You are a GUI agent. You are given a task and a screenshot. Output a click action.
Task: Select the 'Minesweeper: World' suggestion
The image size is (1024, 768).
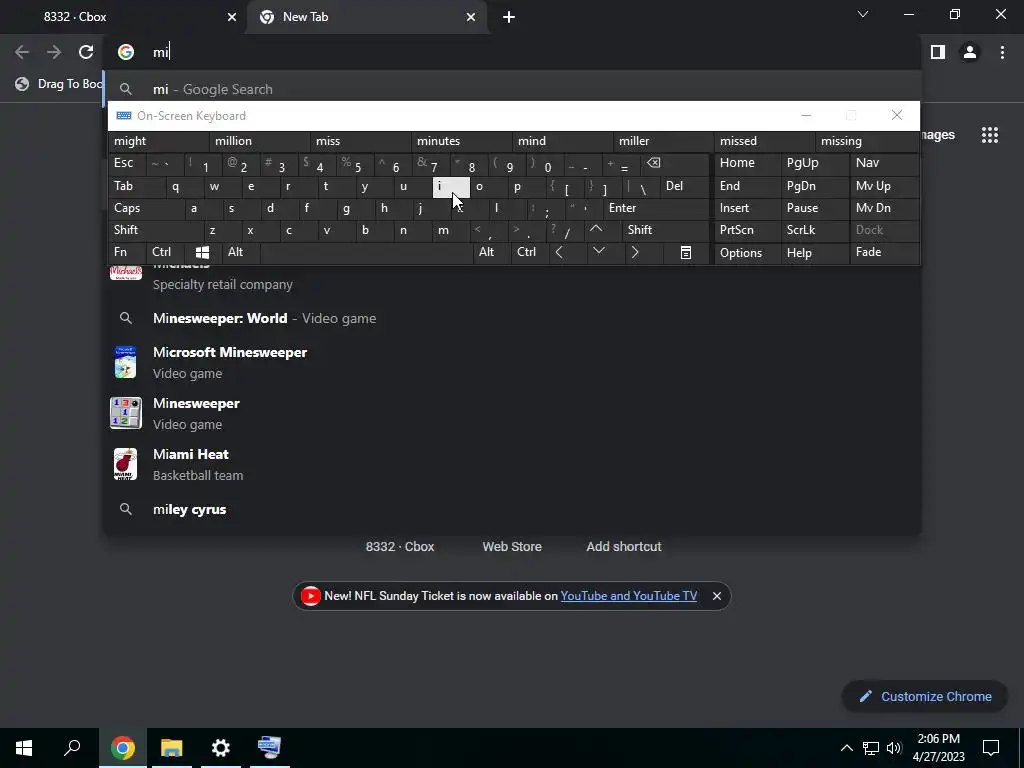tap(513, 318)
